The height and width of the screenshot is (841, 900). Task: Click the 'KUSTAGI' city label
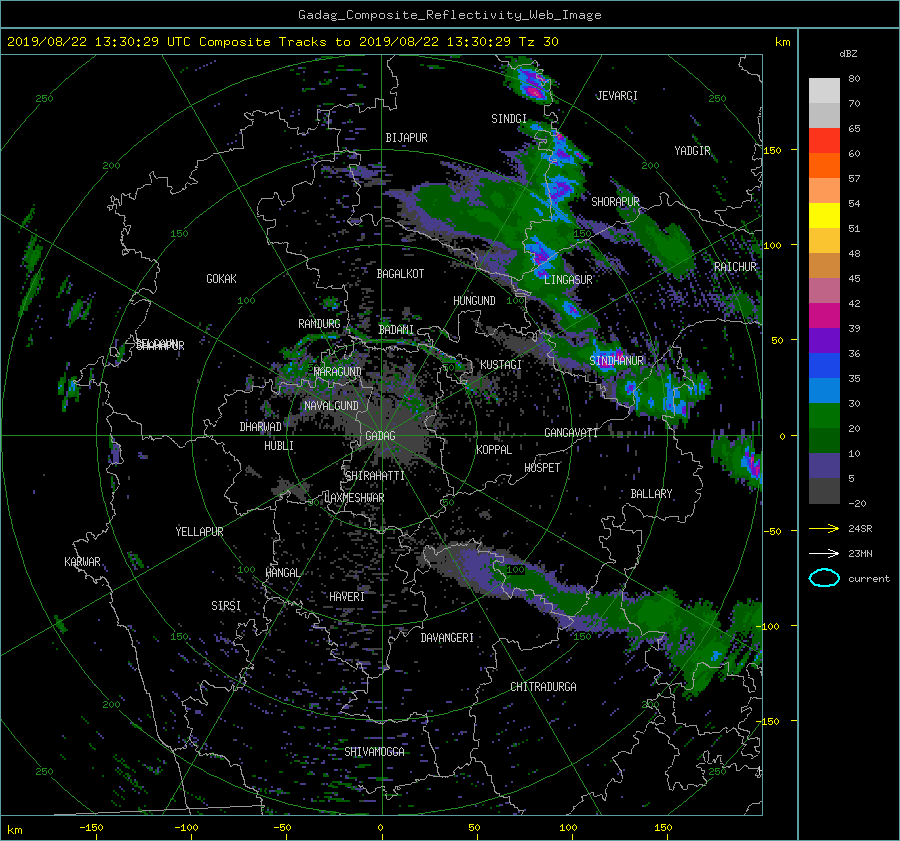pos(501,365)
